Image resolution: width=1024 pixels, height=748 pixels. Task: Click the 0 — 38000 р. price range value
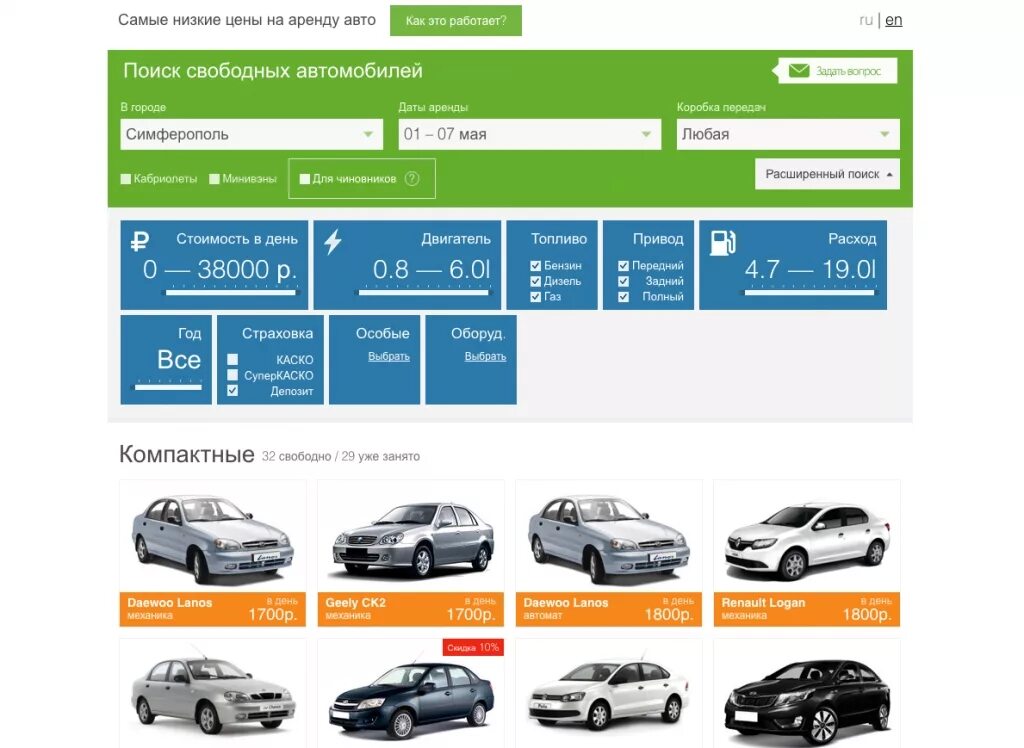pos(220,269)
